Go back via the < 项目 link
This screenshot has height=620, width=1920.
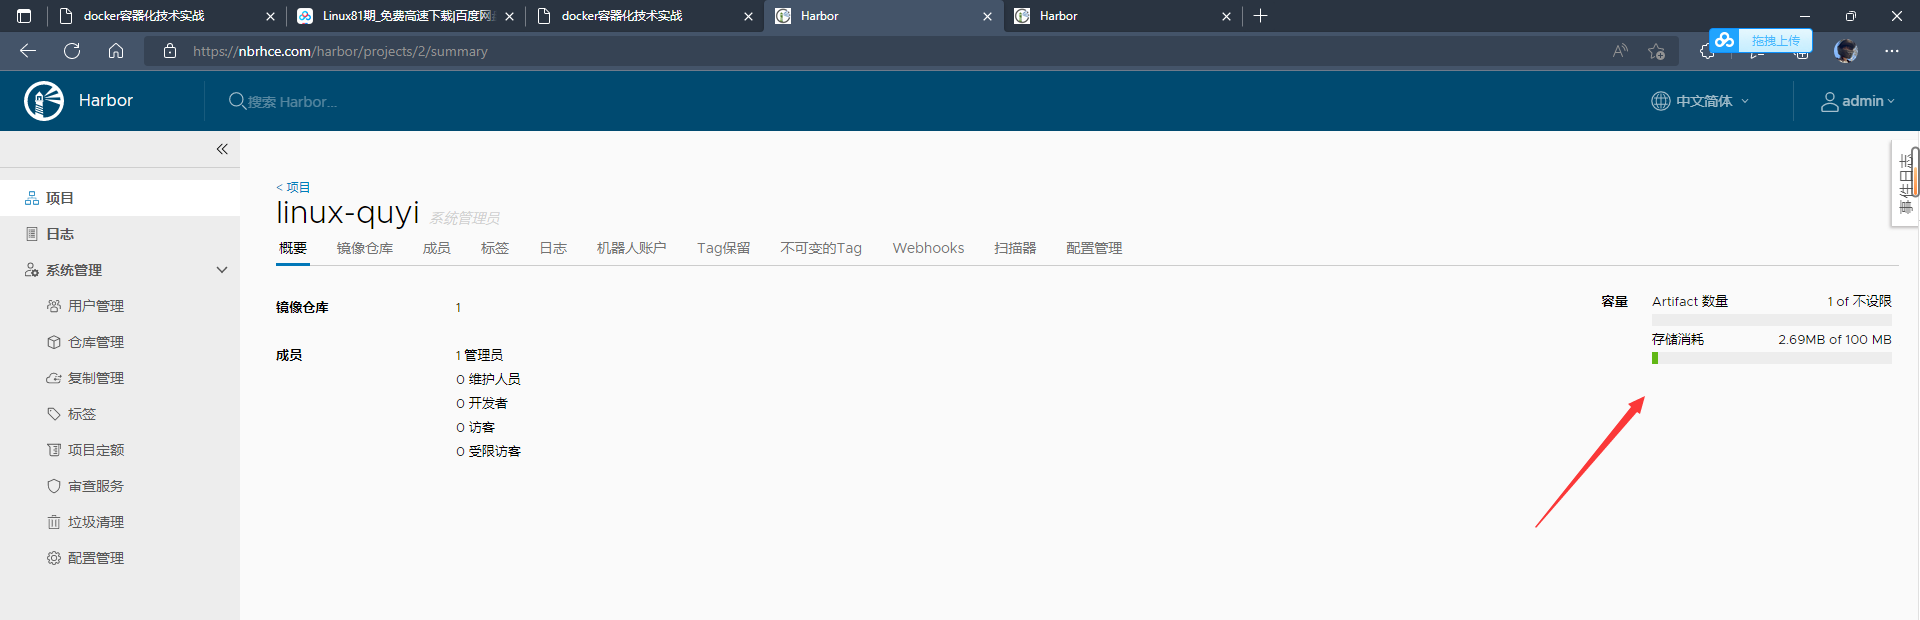pos(293,187)
